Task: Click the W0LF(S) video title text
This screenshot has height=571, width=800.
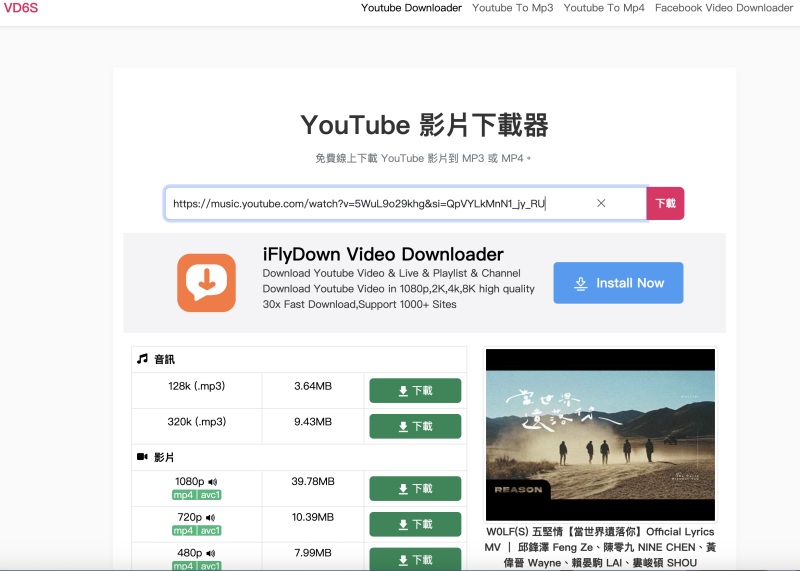Action: pyautogui.click(x=600, y=547)
